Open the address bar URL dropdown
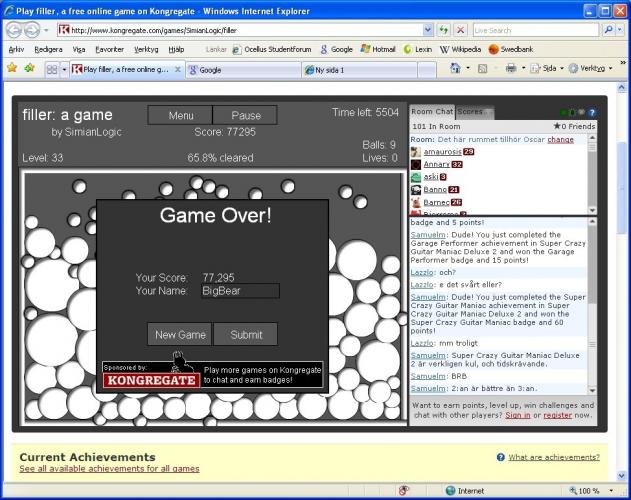Screen dimensions: 631x500 (428, 30)
